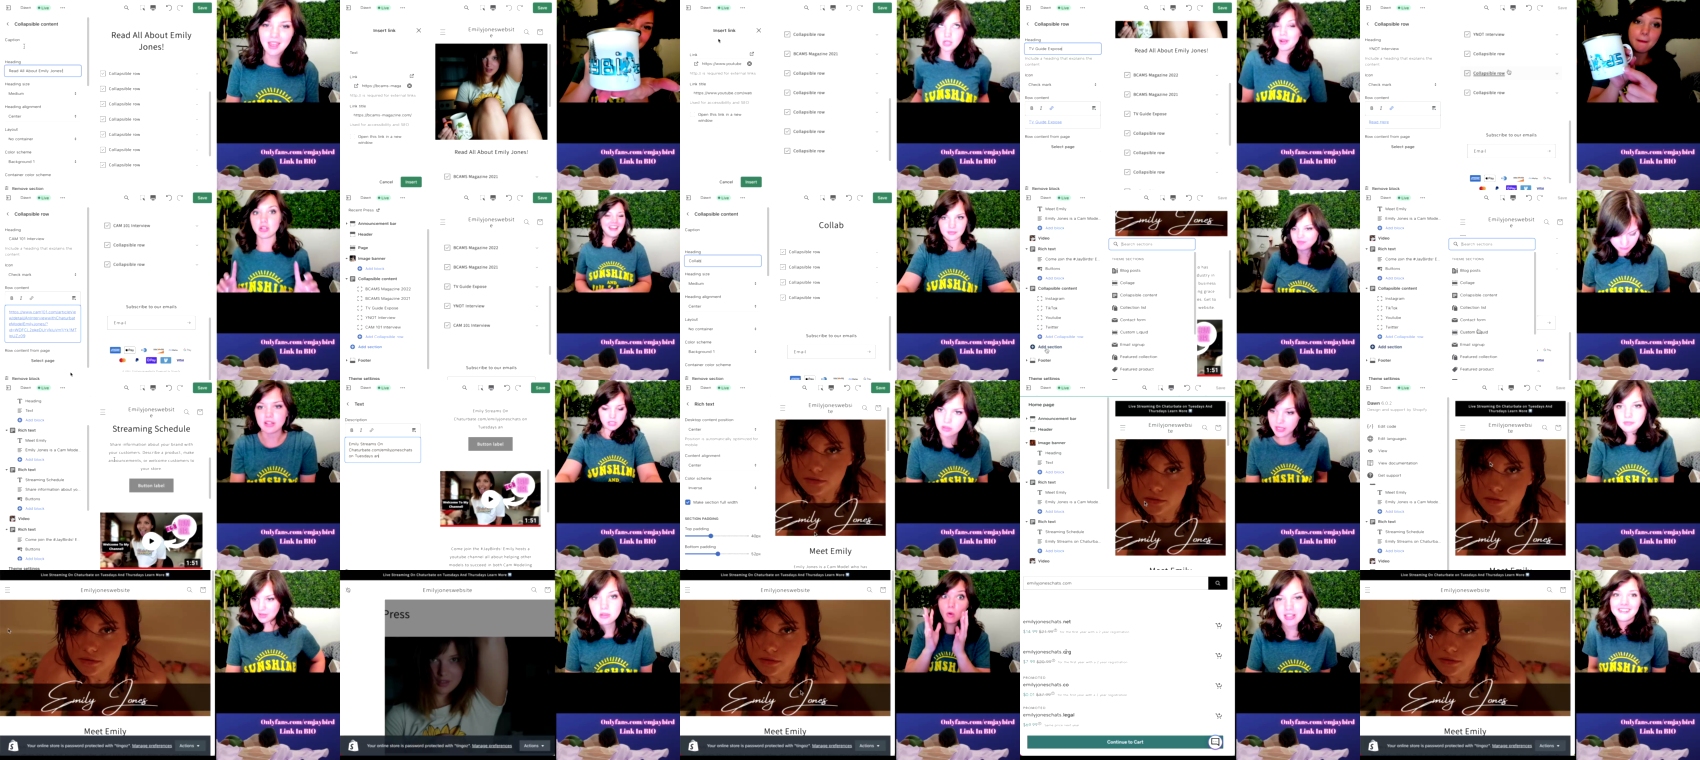Image resolution: width=1700 pixels, height=760 pixels.
Task: Insert link icon in the Description text editor
Action: [371, 430]
